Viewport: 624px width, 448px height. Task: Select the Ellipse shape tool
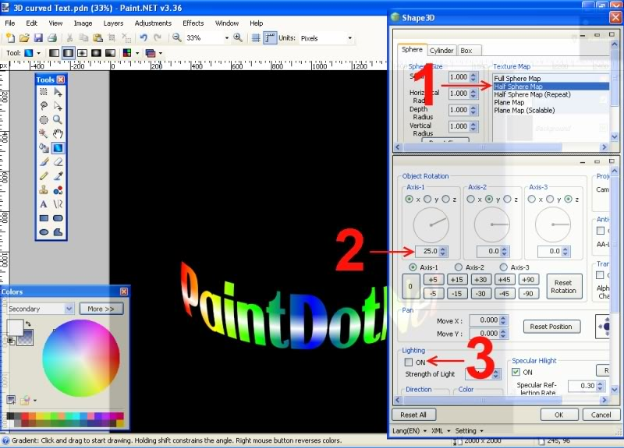click(x=44, y=232)
